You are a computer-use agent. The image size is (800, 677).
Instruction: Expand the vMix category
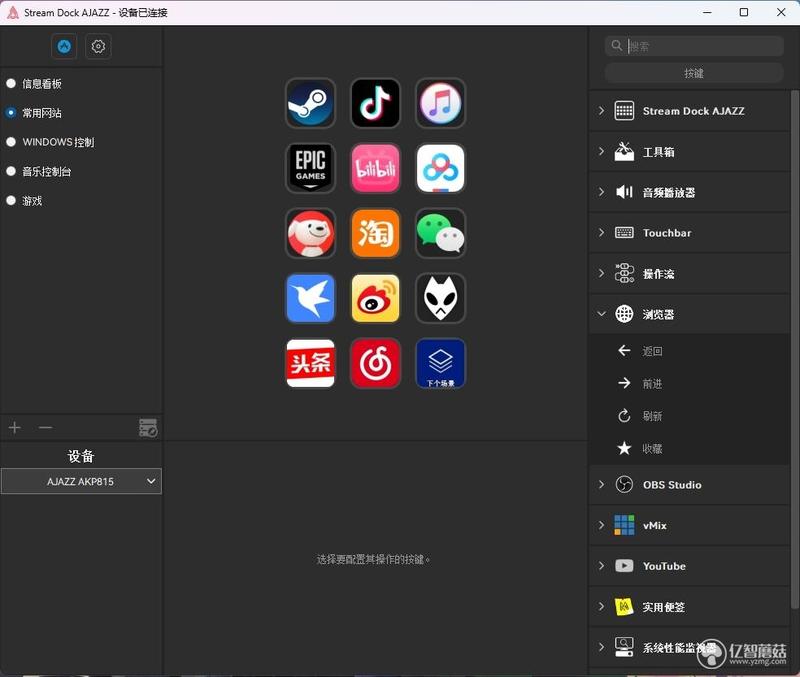[691, 525]
